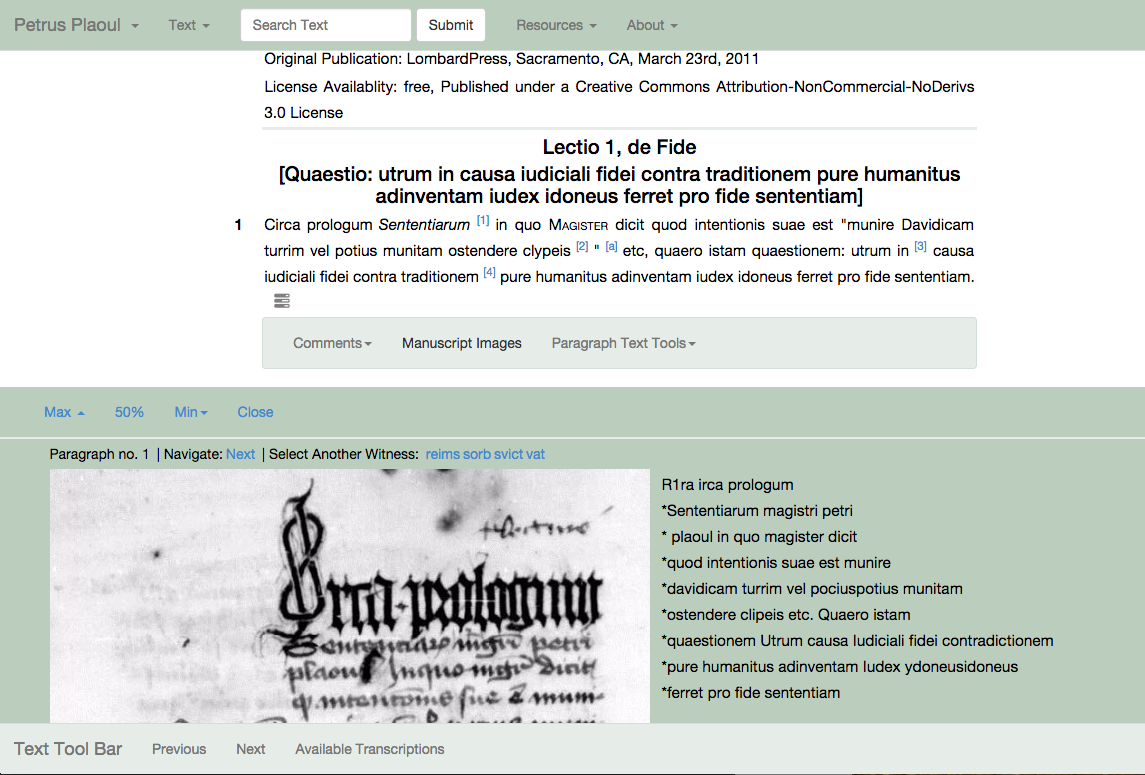Click the Search Text input field
This screenshot has width=1145, height=775.
point(325,25)
